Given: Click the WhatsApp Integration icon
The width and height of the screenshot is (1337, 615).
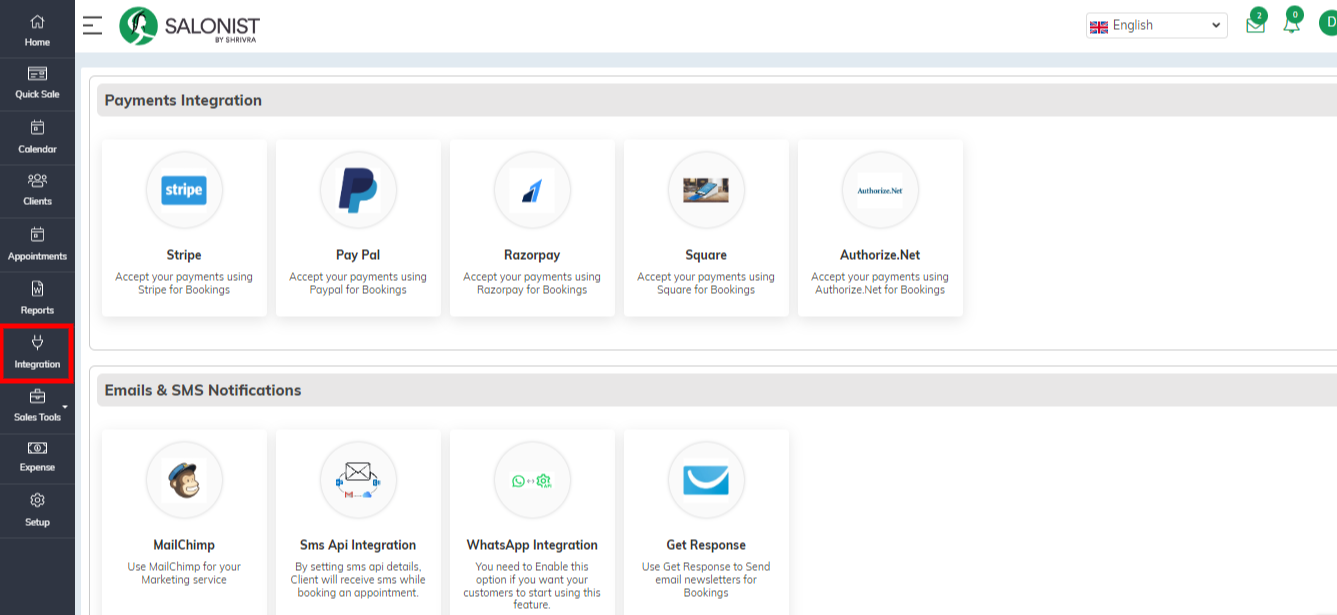Looking at the screenshot, I should (x=532, y=480).
